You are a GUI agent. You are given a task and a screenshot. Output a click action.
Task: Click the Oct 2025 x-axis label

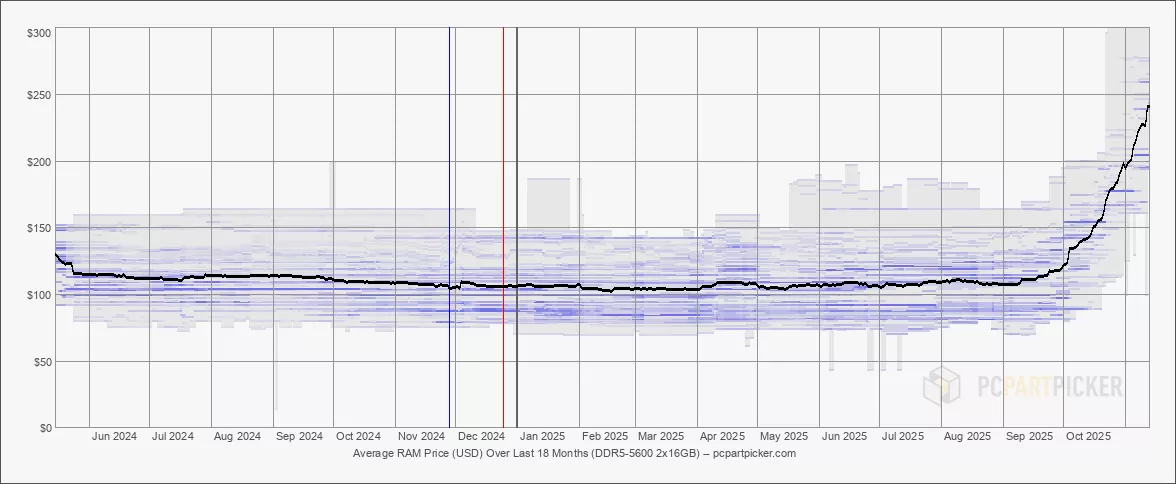click(x=1087, y=437)
